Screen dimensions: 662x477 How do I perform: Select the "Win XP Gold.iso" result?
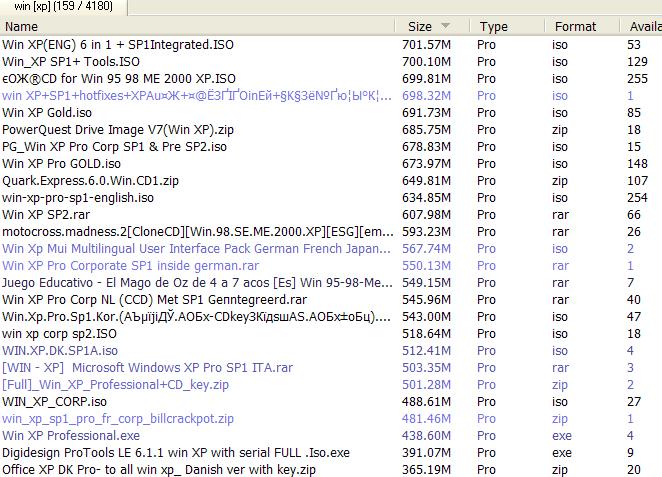(x=47, y=113)
